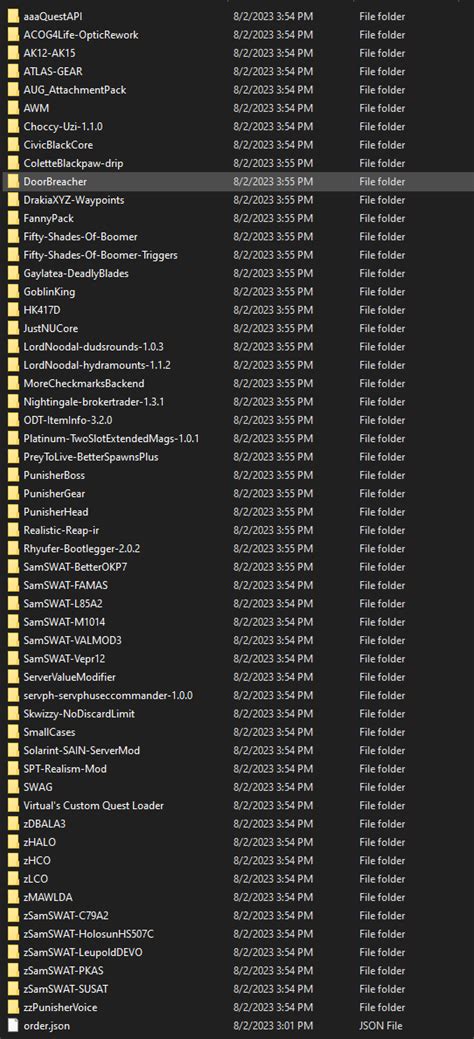
Task: Click the Solarint-SAIN-ServerMod folder name
Action: click(x=82, y=750)
